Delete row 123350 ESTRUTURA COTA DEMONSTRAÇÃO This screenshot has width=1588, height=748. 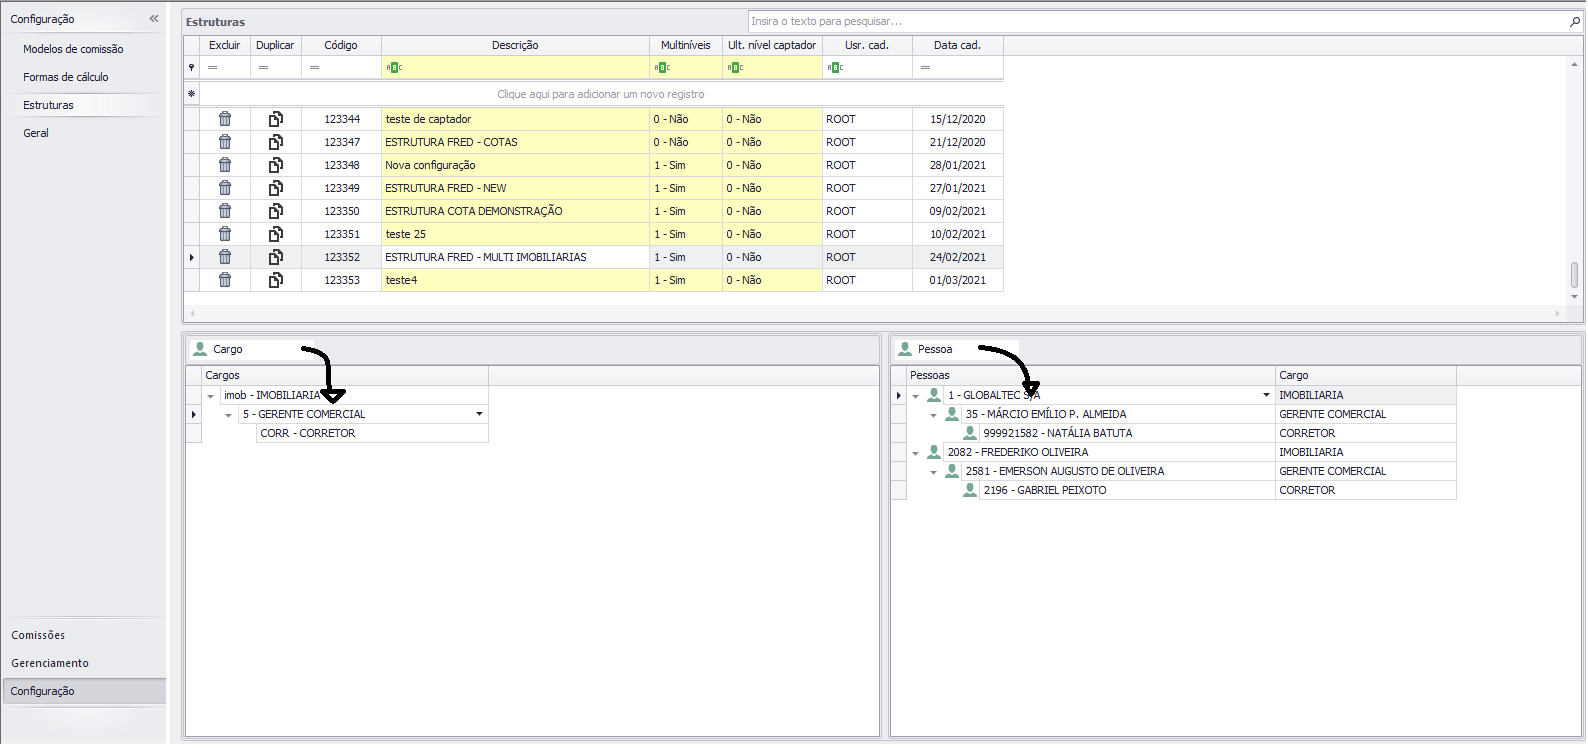225,211
